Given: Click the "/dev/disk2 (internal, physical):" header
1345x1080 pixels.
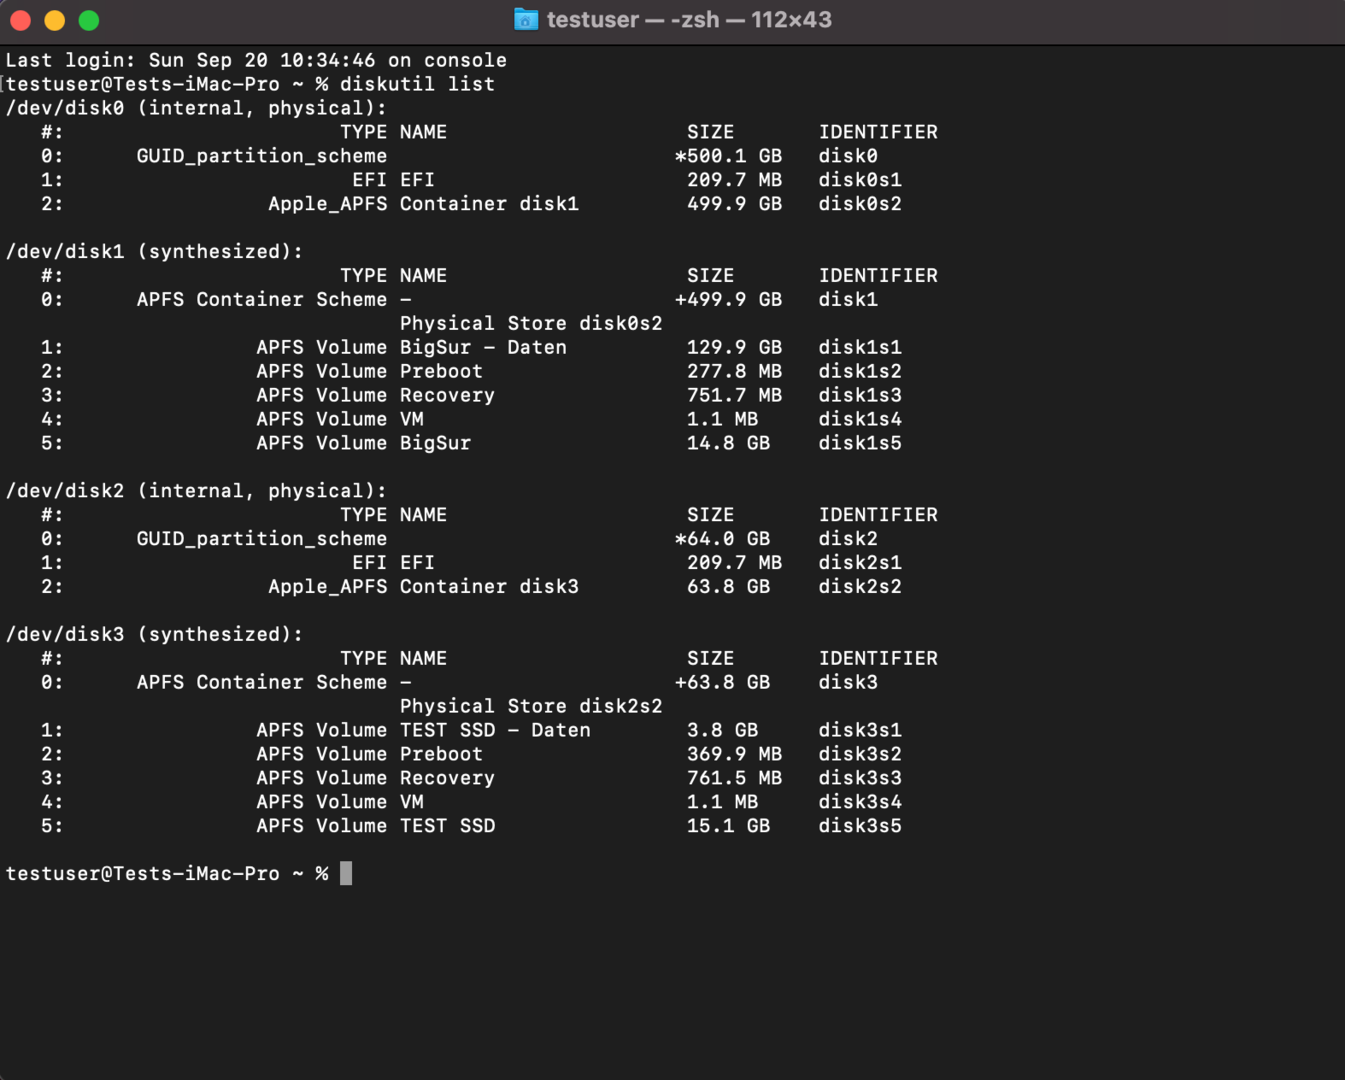Looking at the screenshot, I should [x=196, y=491].
